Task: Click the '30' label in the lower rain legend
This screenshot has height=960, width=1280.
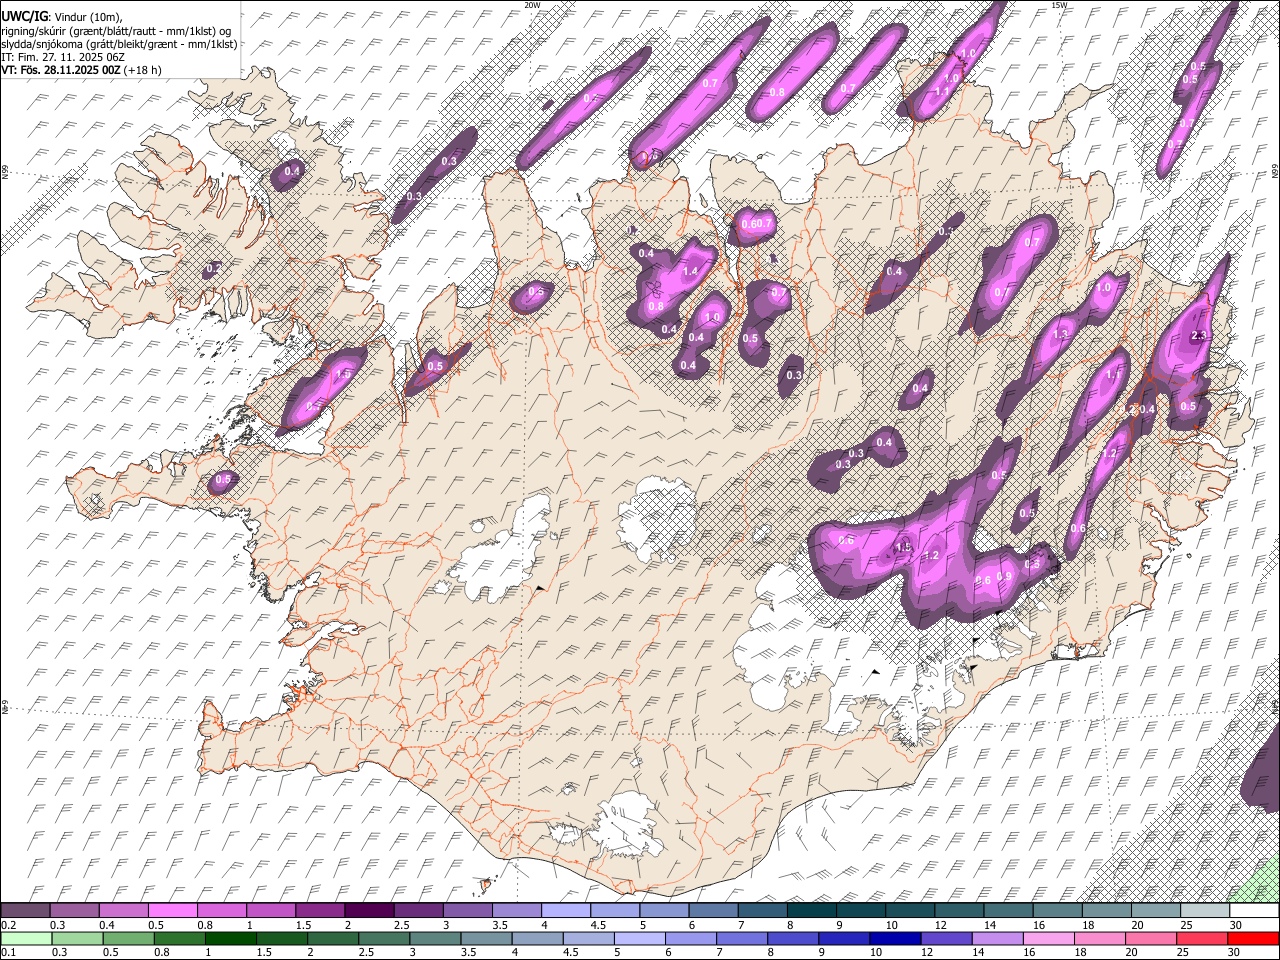Action: pos(1236,953)
